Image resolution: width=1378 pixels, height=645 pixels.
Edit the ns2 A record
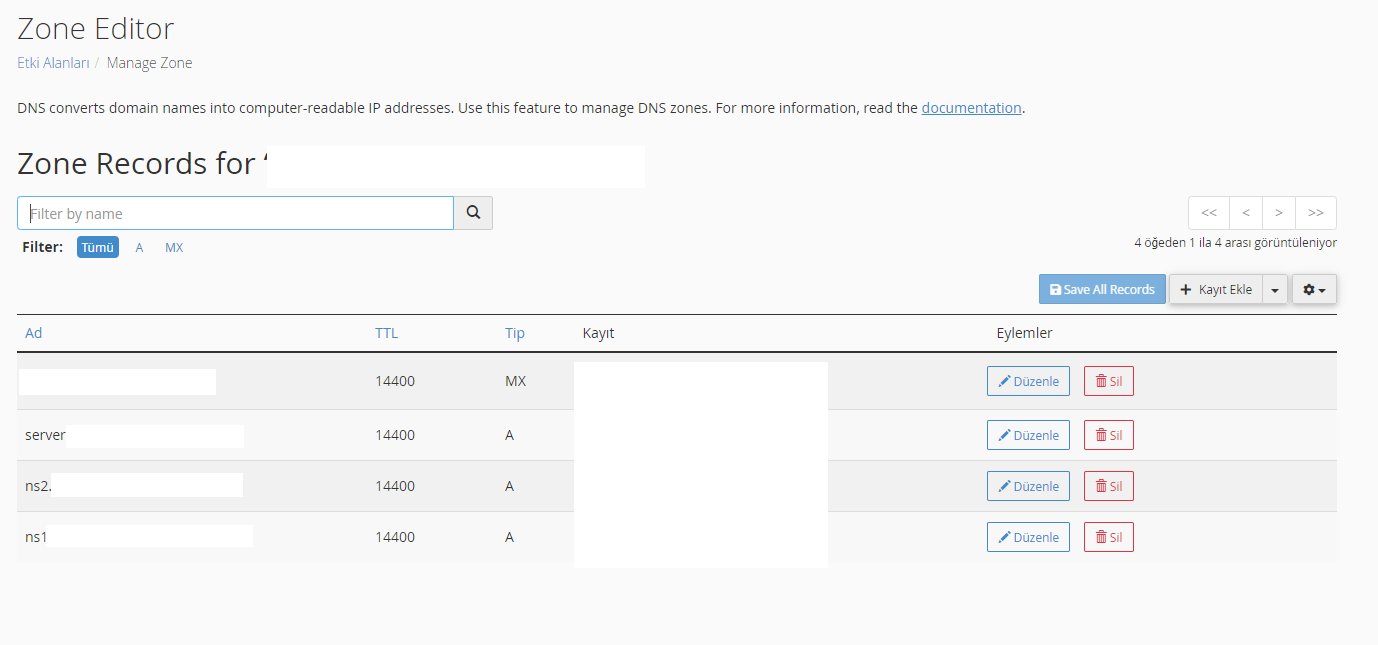click(x=1028, y=486)
